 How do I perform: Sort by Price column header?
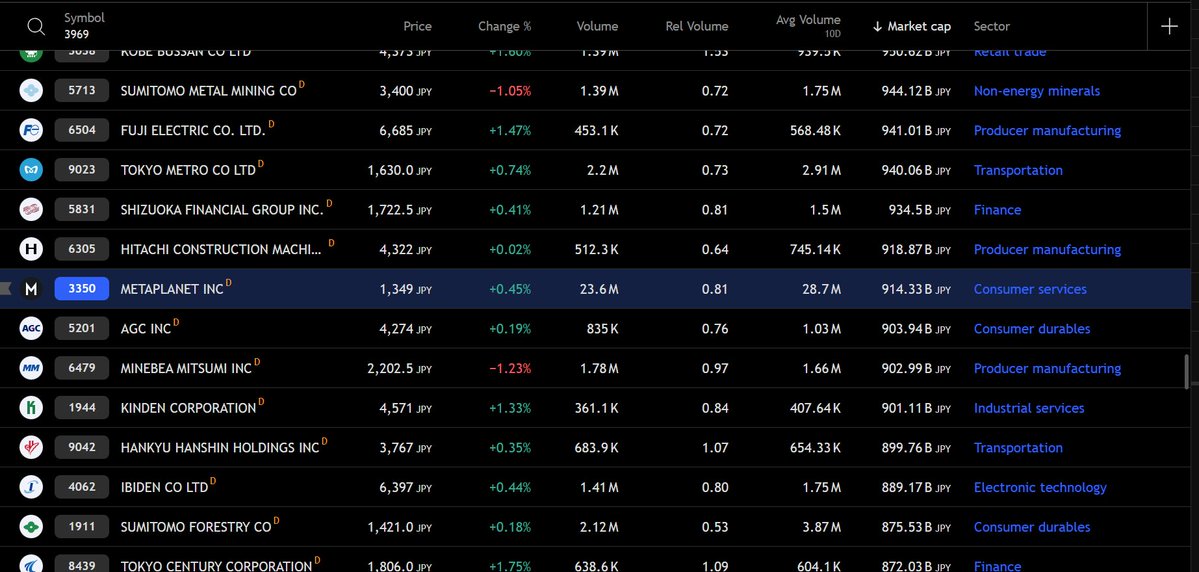[418, 26]
